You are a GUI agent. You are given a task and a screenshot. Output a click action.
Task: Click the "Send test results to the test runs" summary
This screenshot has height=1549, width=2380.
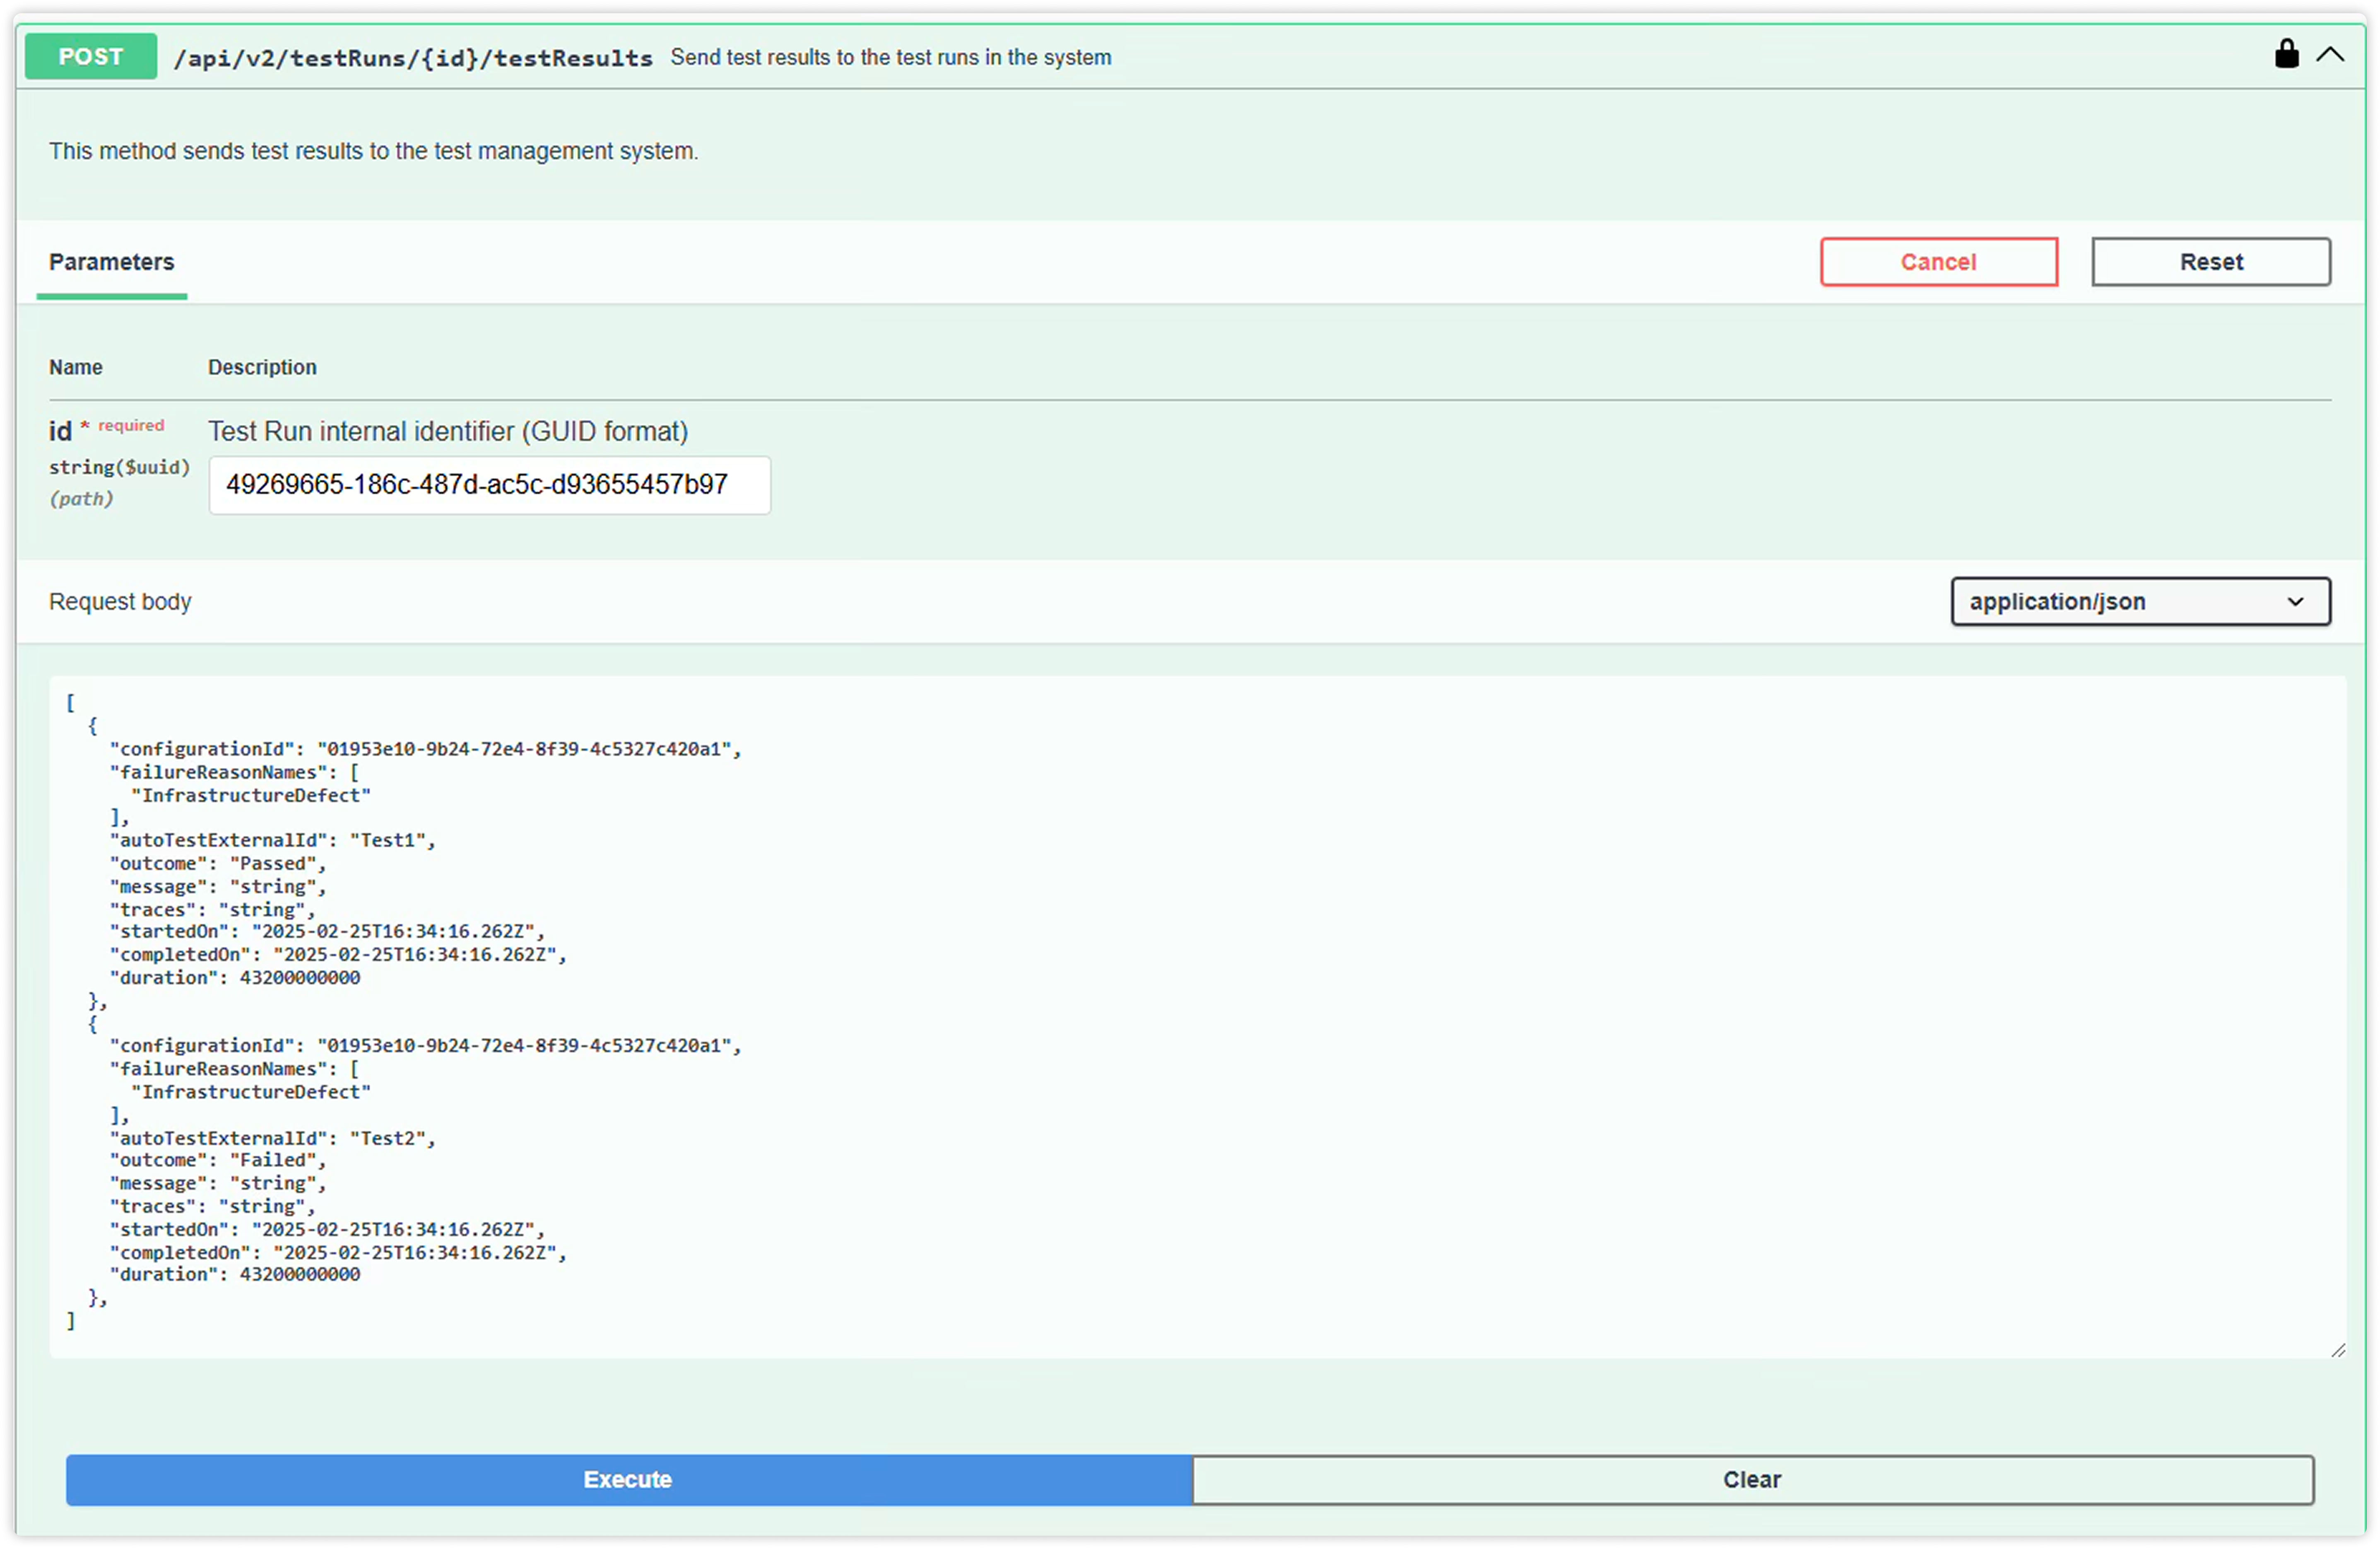click(x=891, y=58)
